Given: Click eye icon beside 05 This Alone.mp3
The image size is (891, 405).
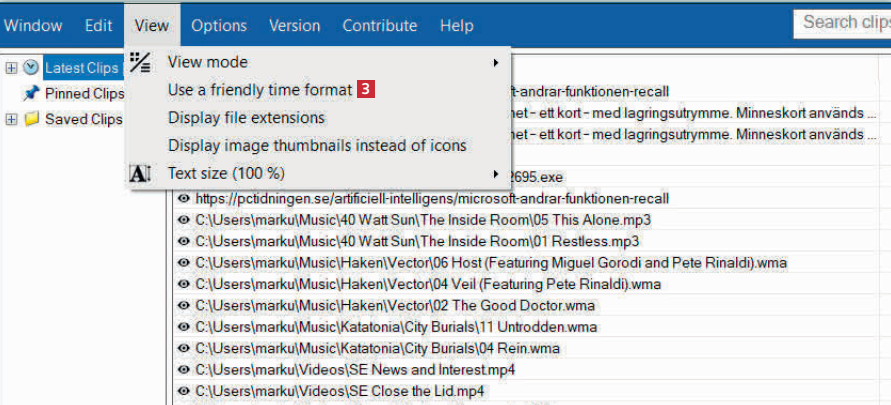Looking at the screenshot, I should tap(183, 220).
